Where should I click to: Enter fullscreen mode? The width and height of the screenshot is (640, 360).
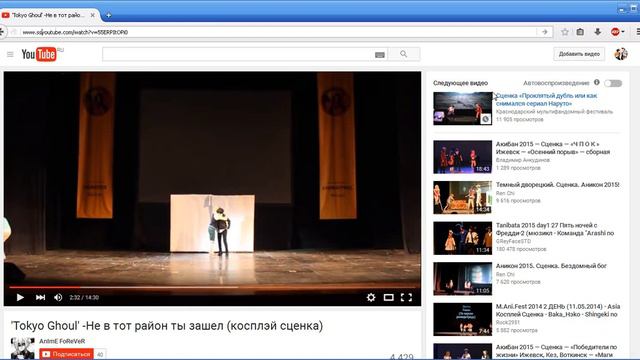click(x=406, y=297)
